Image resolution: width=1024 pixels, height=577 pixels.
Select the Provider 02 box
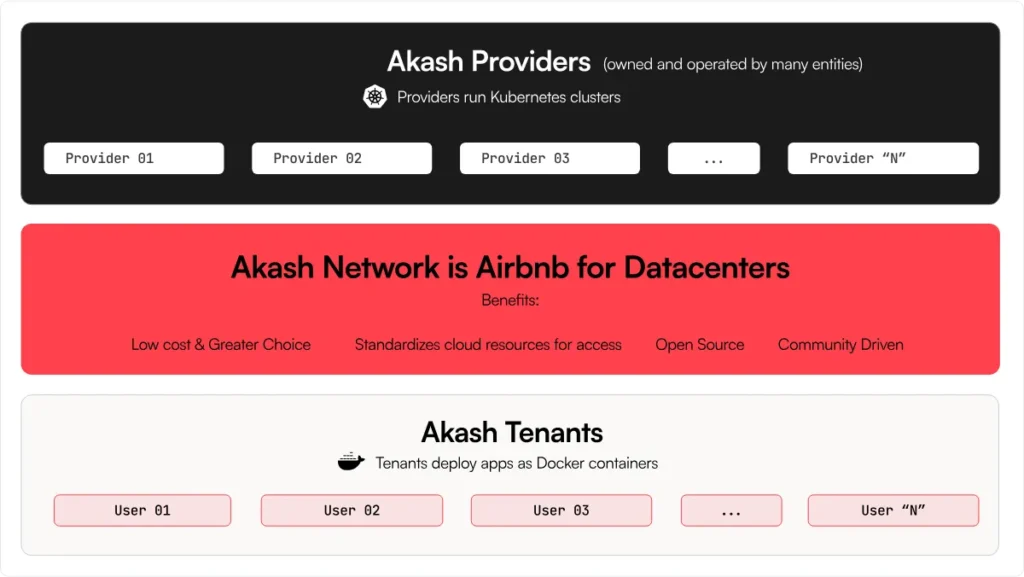(342, 158)
